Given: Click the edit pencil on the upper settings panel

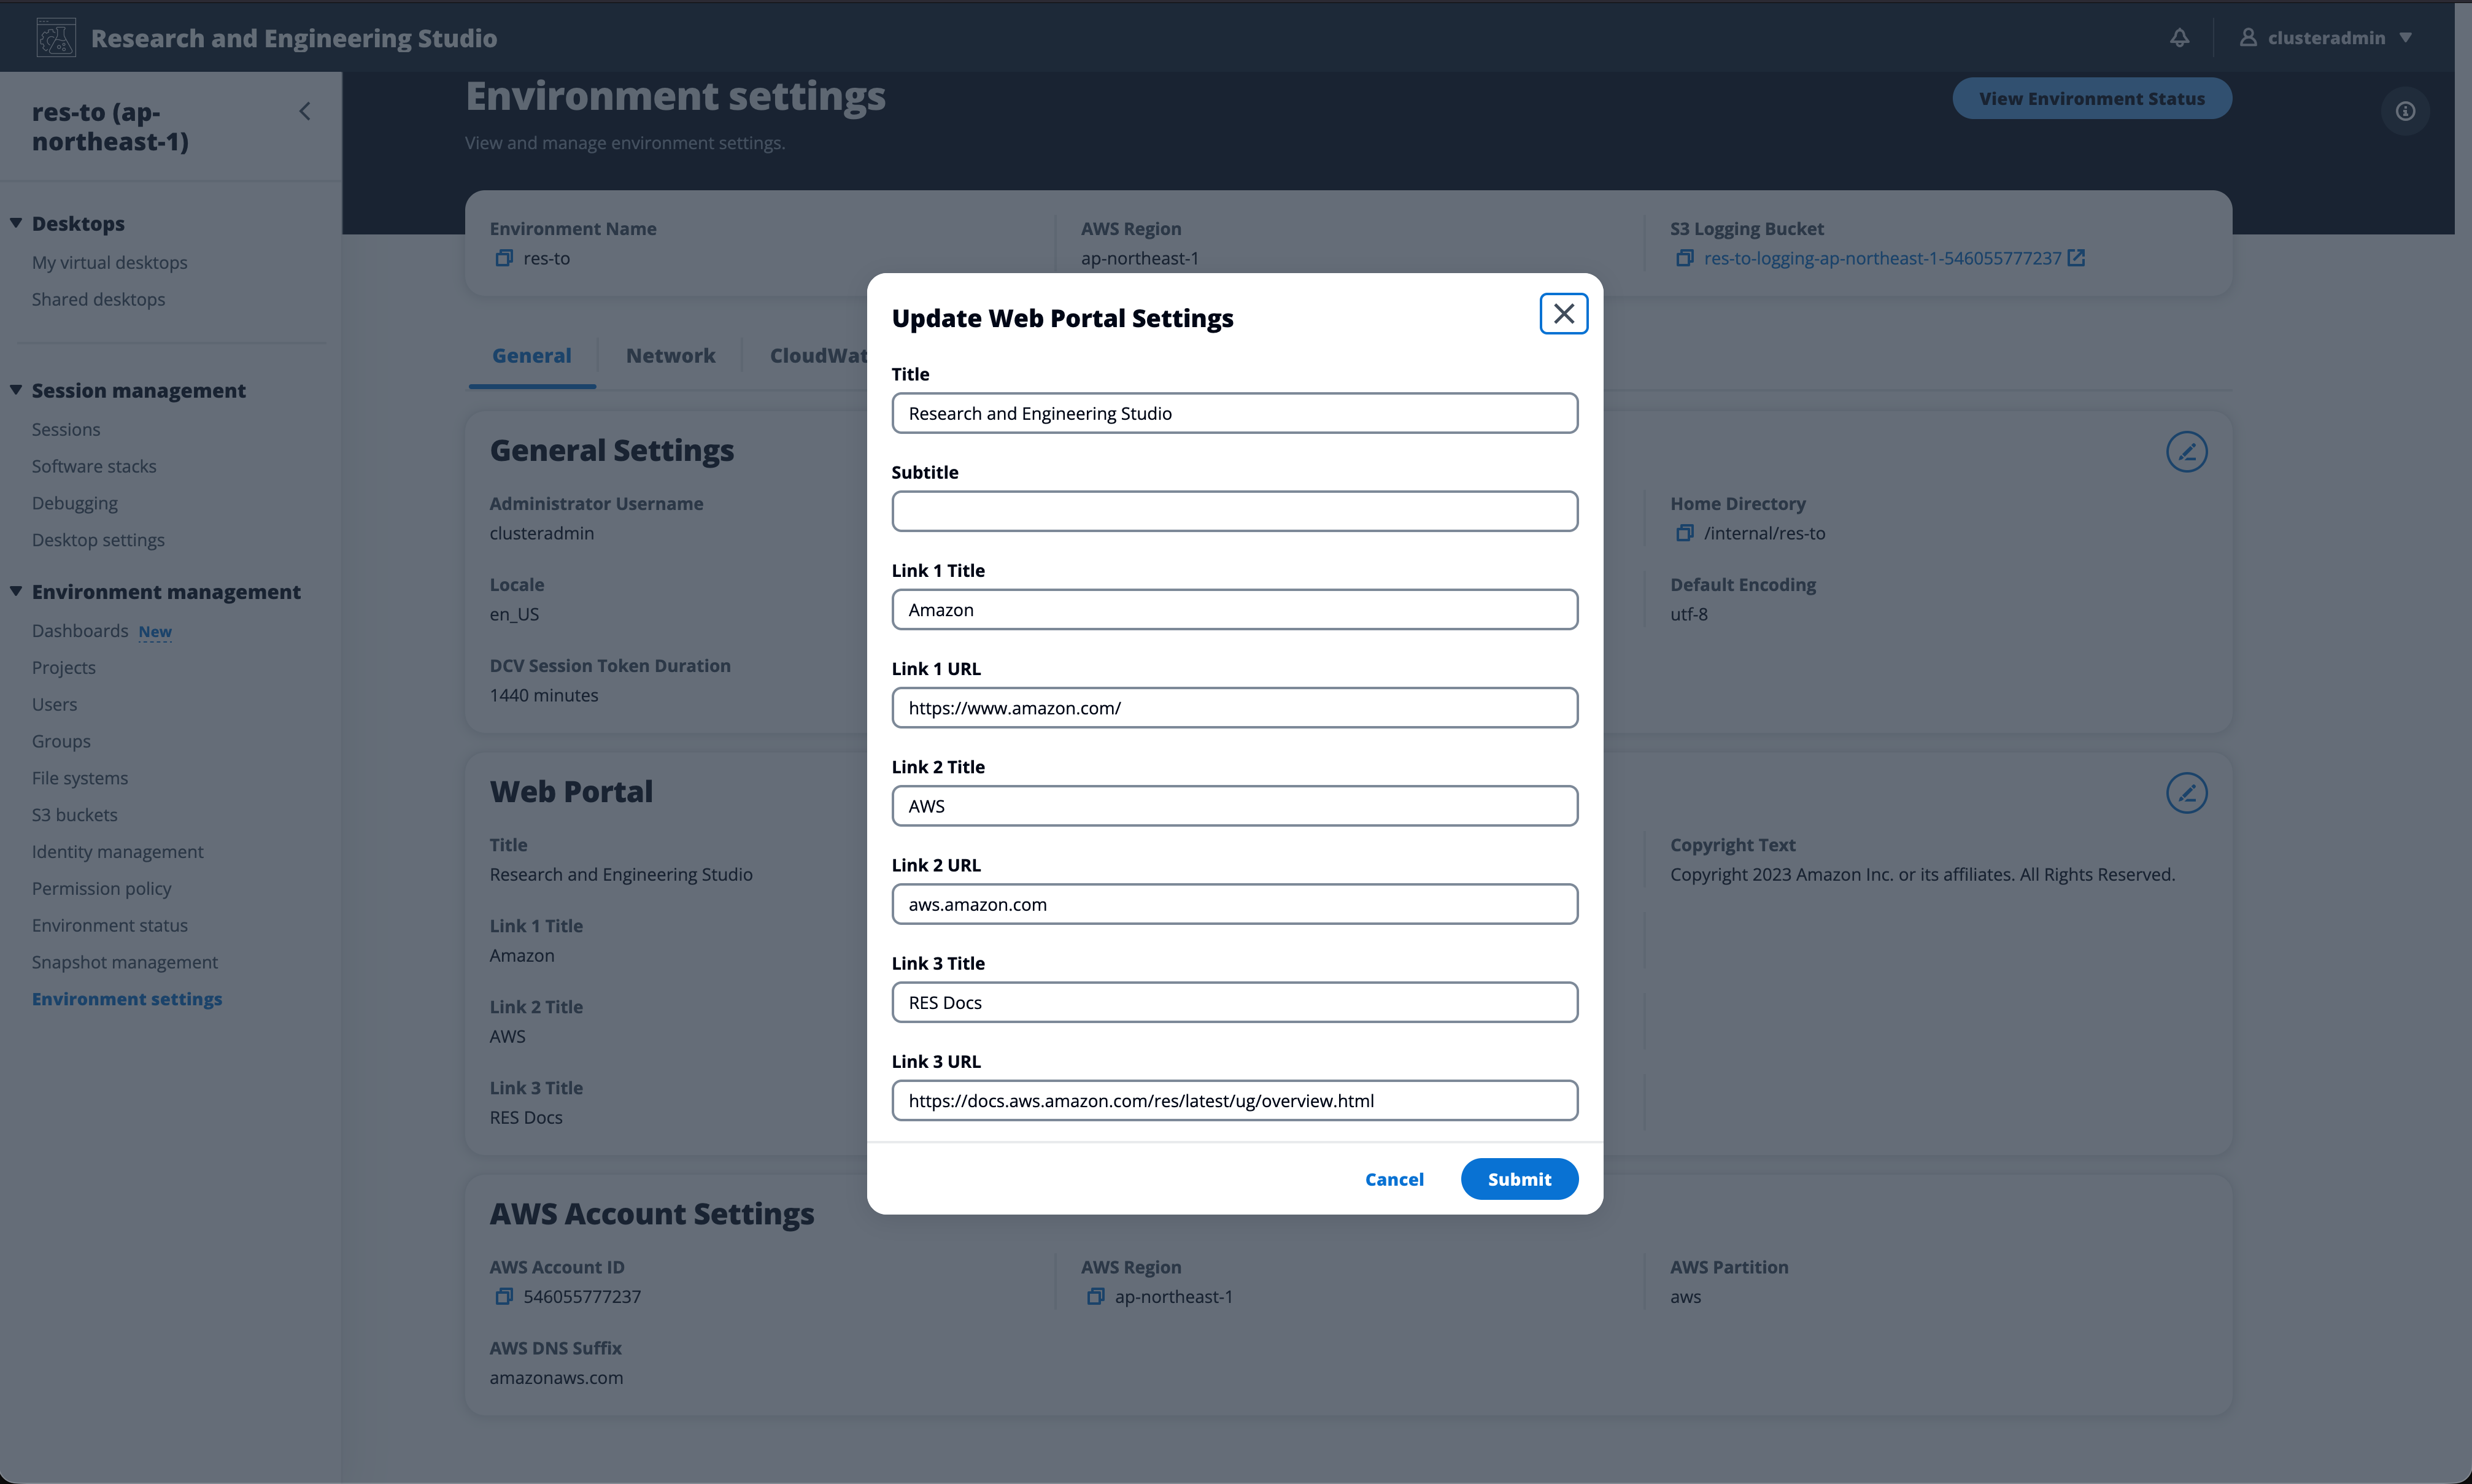Looking at the screenshot, I should [x=2187, y=452].
